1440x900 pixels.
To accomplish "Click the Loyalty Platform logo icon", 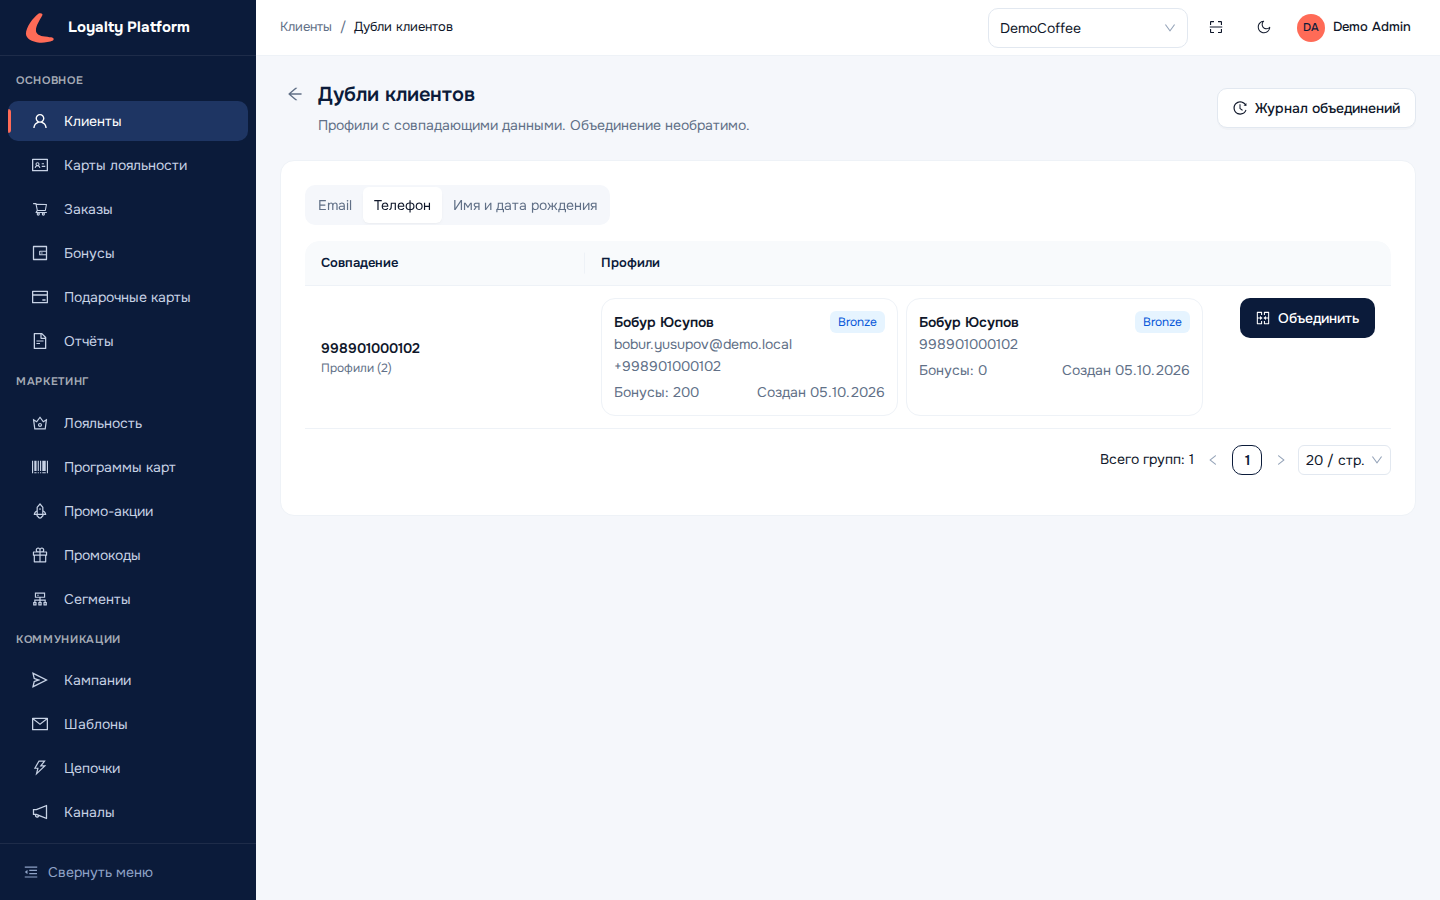I will click(x=40, y=27).
